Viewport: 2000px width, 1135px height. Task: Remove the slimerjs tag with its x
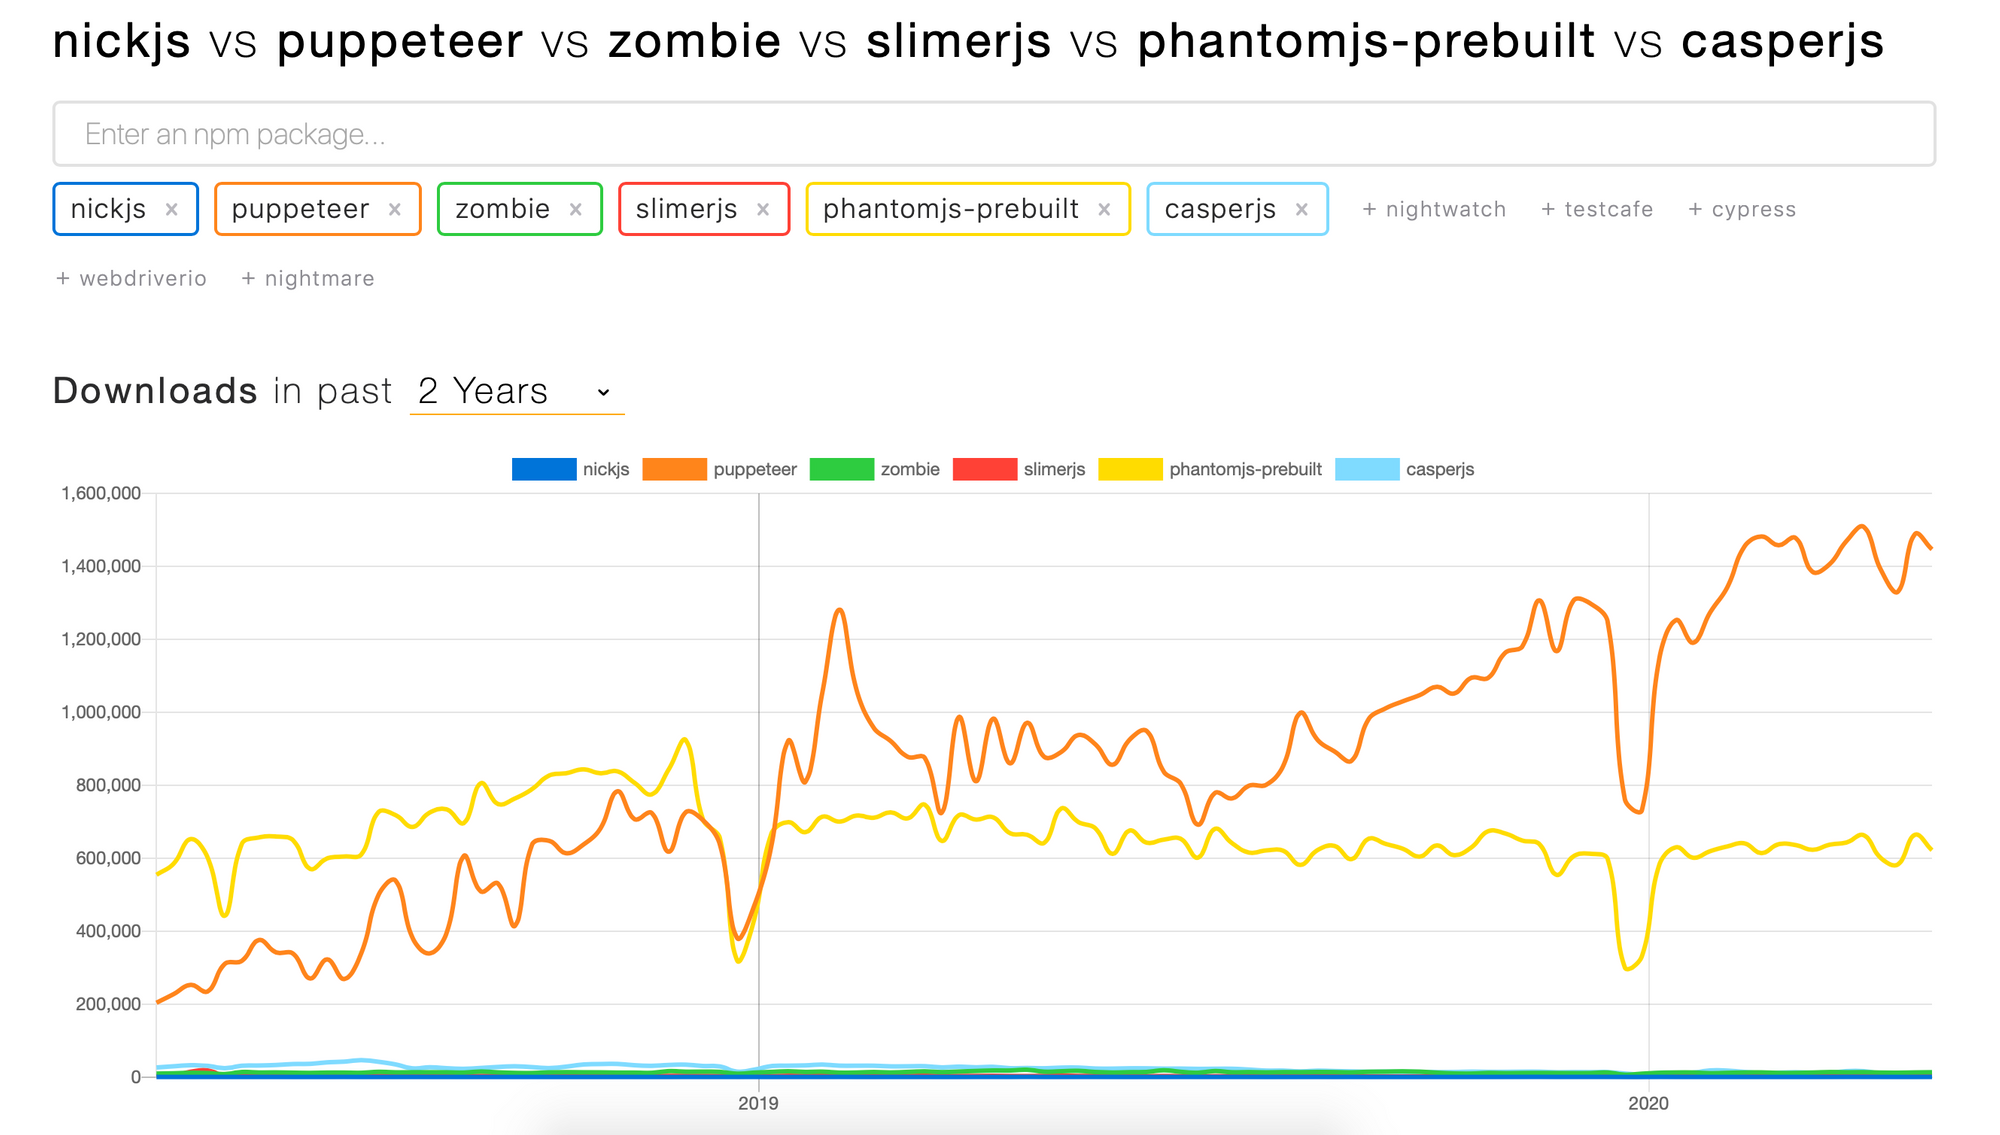(x=763, y=210)
